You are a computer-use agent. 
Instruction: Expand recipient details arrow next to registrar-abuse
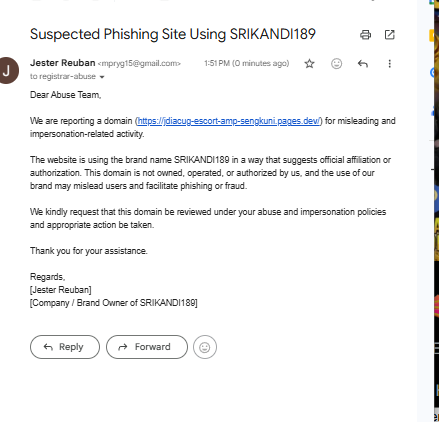coord(102,77)
